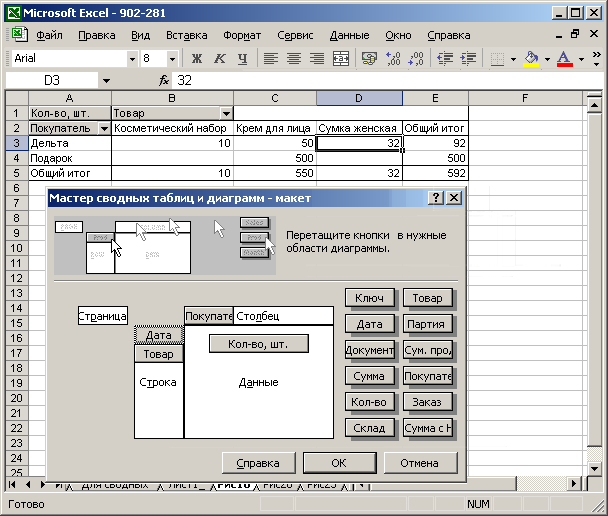This screenshot has width=608, height=516.
Task: Click the toolbar options chevron
Action: (x=597, y=59)
